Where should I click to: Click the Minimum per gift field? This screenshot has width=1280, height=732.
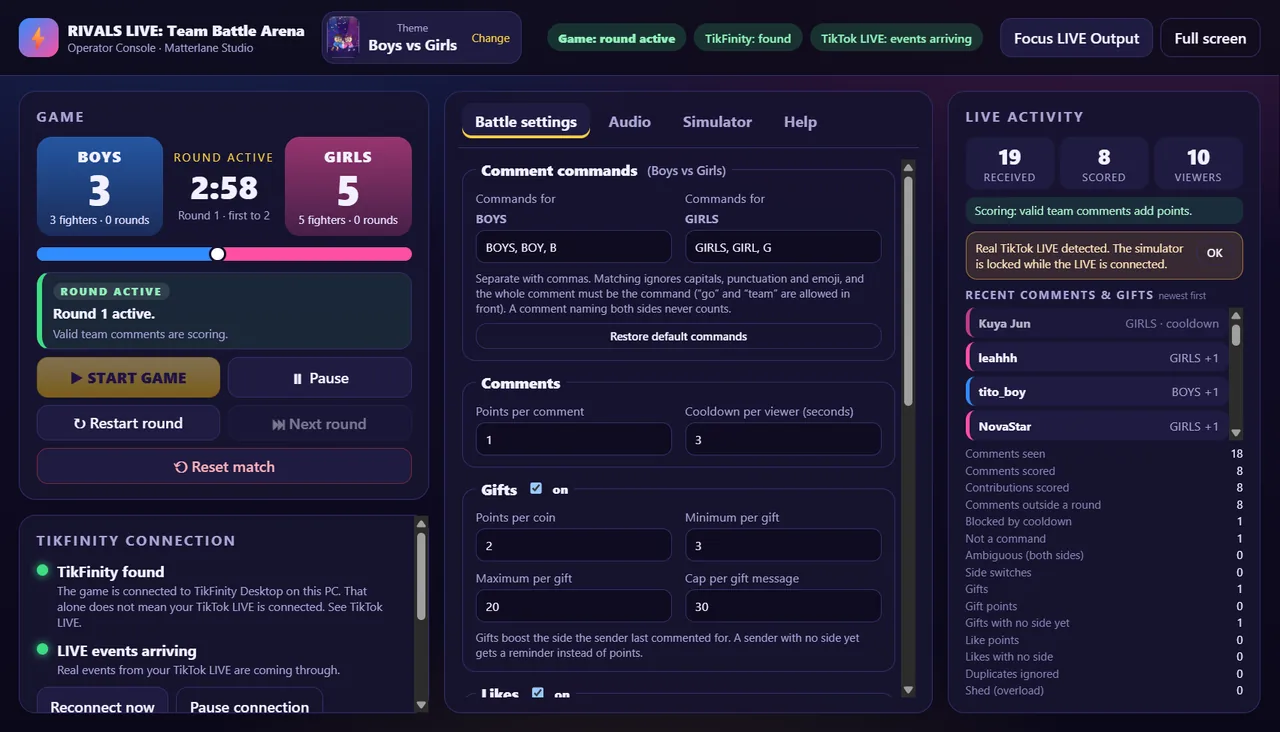pos(783,545)
